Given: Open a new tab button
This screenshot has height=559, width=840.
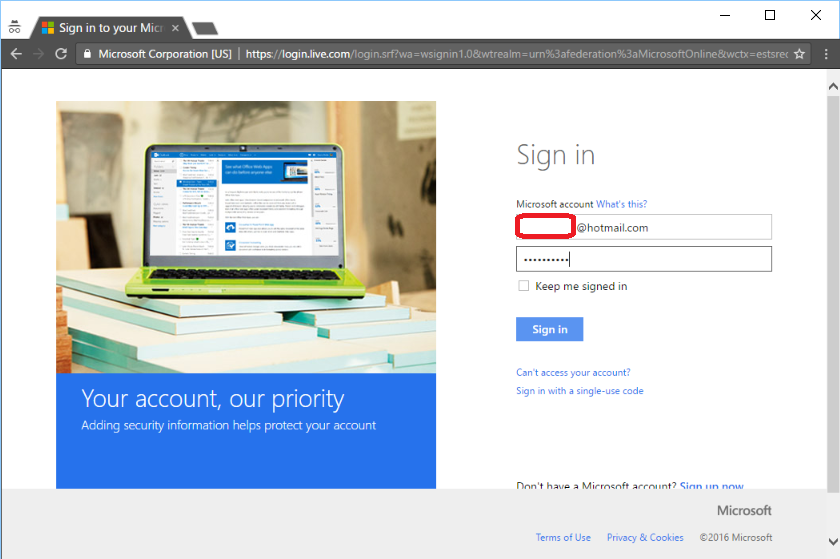Looking at the screenshot, I should pyautogui.click(x=205, y=28).
